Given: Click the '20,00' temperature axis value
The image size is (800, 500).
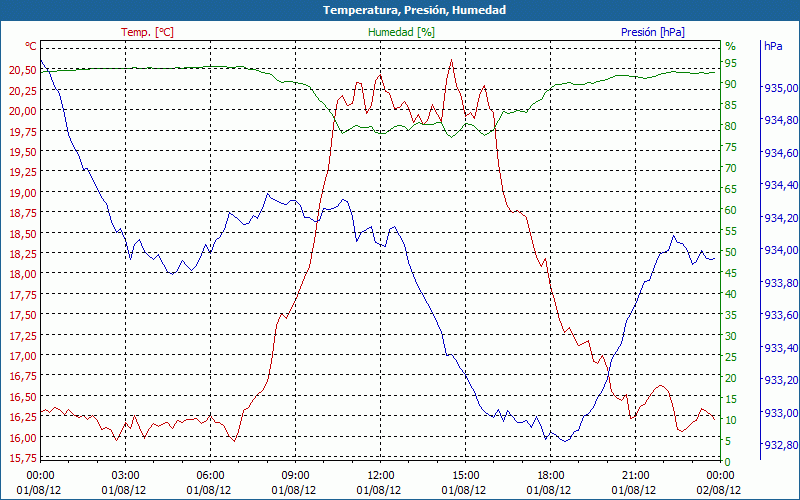Looking at the screenshot, I should click(22, 111).
